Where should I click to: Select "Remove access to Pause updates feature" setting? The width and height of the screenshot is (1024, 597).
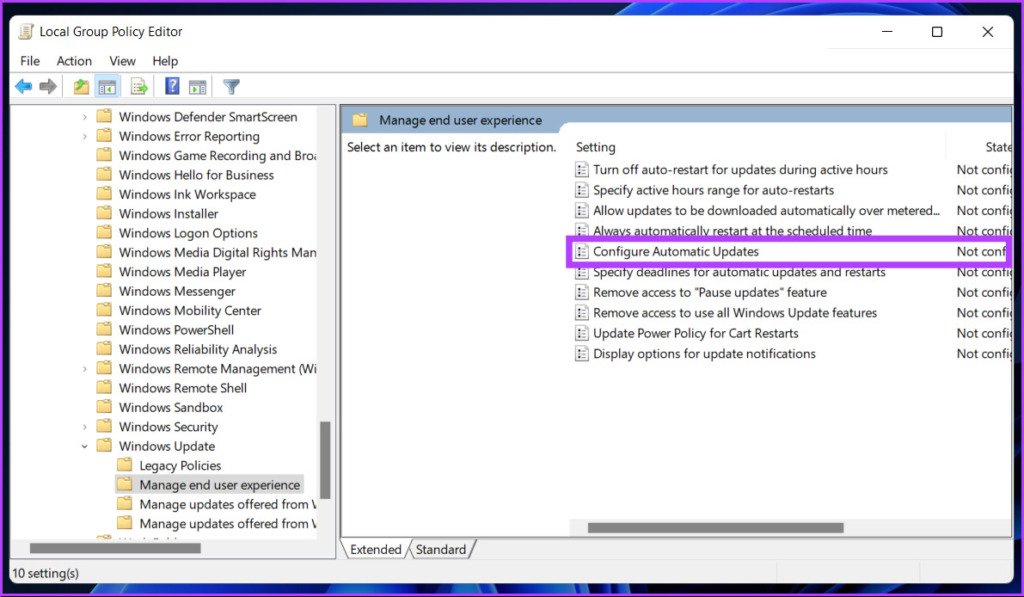(x=709, y=293)
